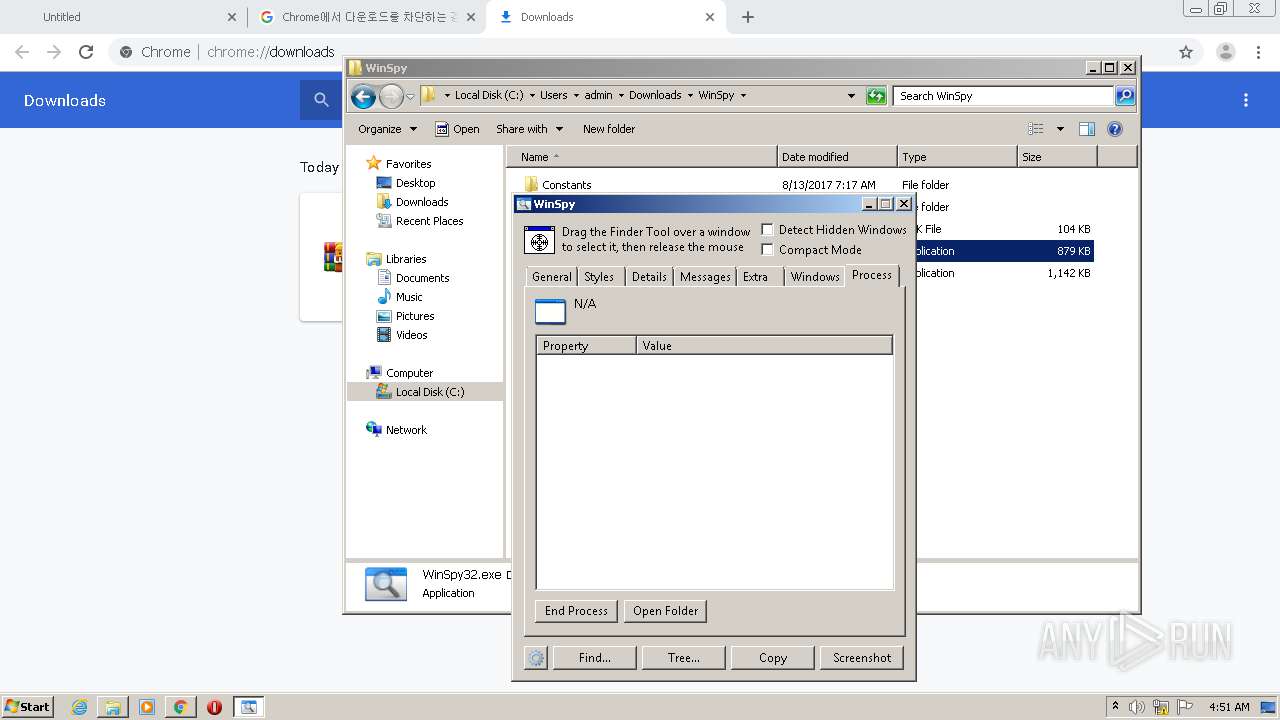Enable Detect Hidden Windows checkbox
The width and height of the screenshot is (1280, 720).
(x=768, y=230)
